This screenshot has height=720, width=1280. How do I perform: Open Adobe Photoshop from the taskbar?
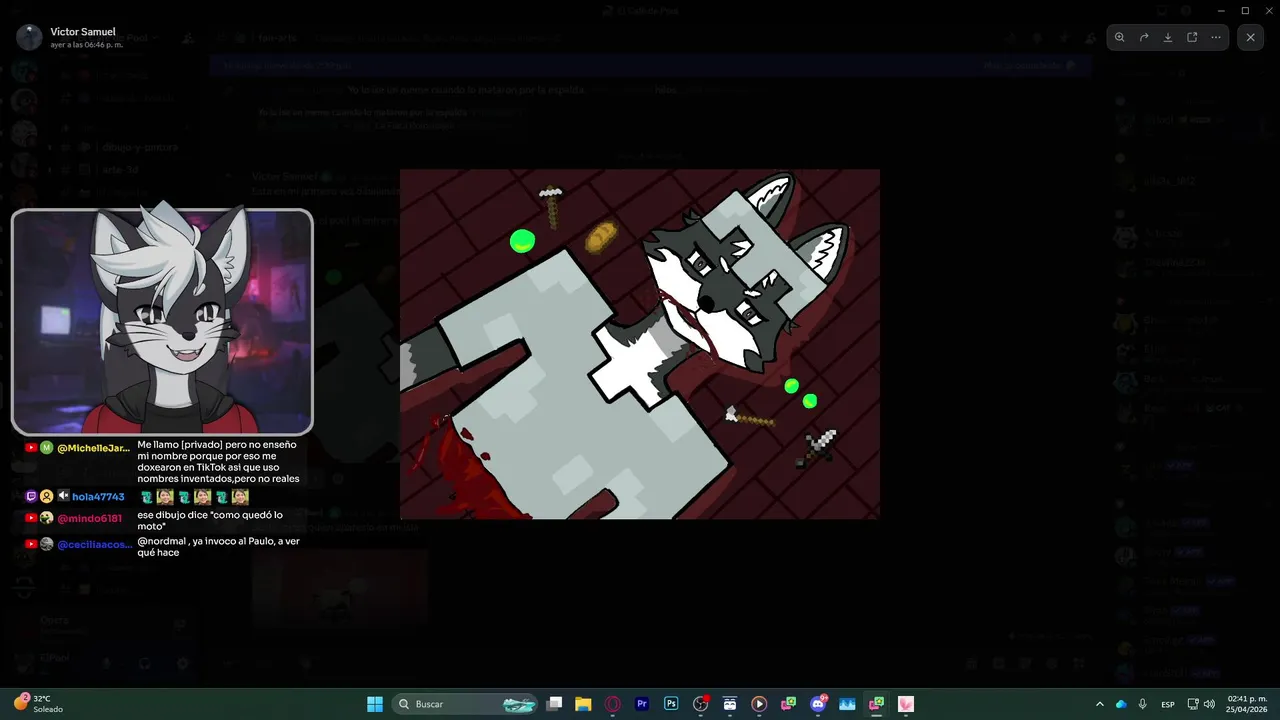tap(671, 704)
